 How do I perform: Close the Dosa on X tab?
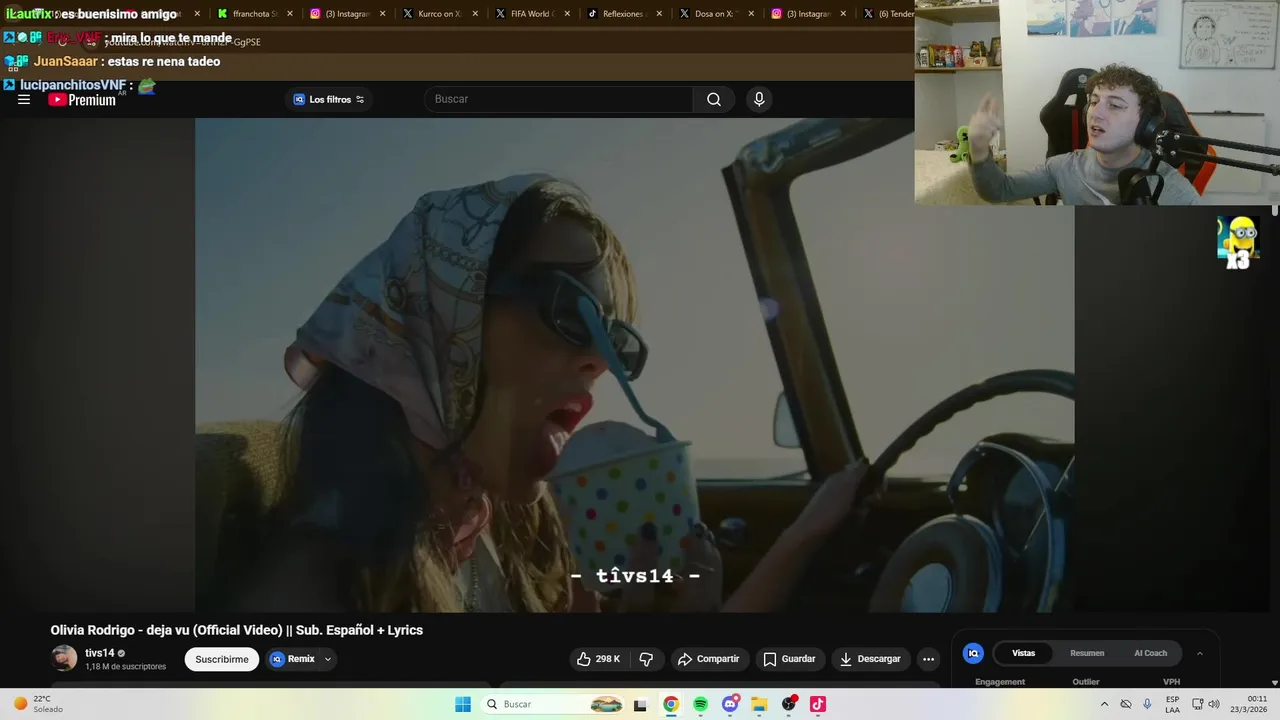(752, 14)
